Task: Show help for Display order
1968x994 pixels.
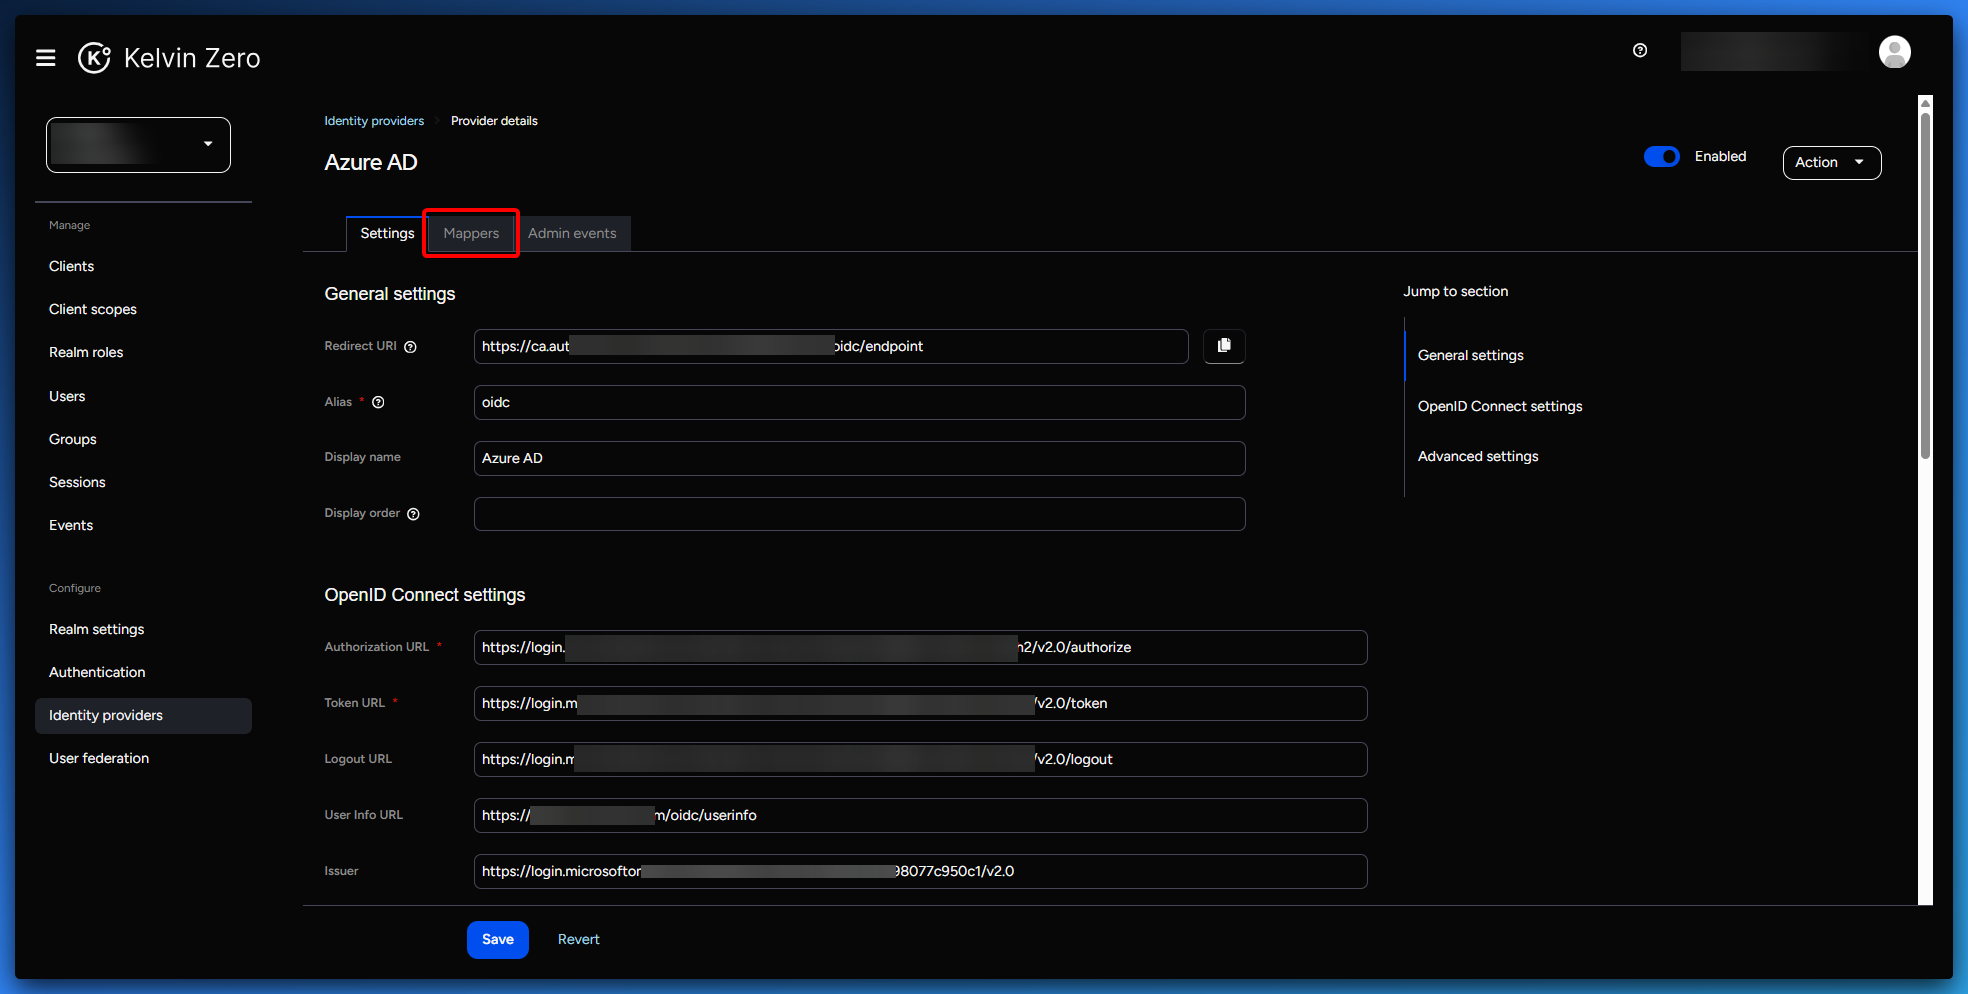Action: coord(413,514)
